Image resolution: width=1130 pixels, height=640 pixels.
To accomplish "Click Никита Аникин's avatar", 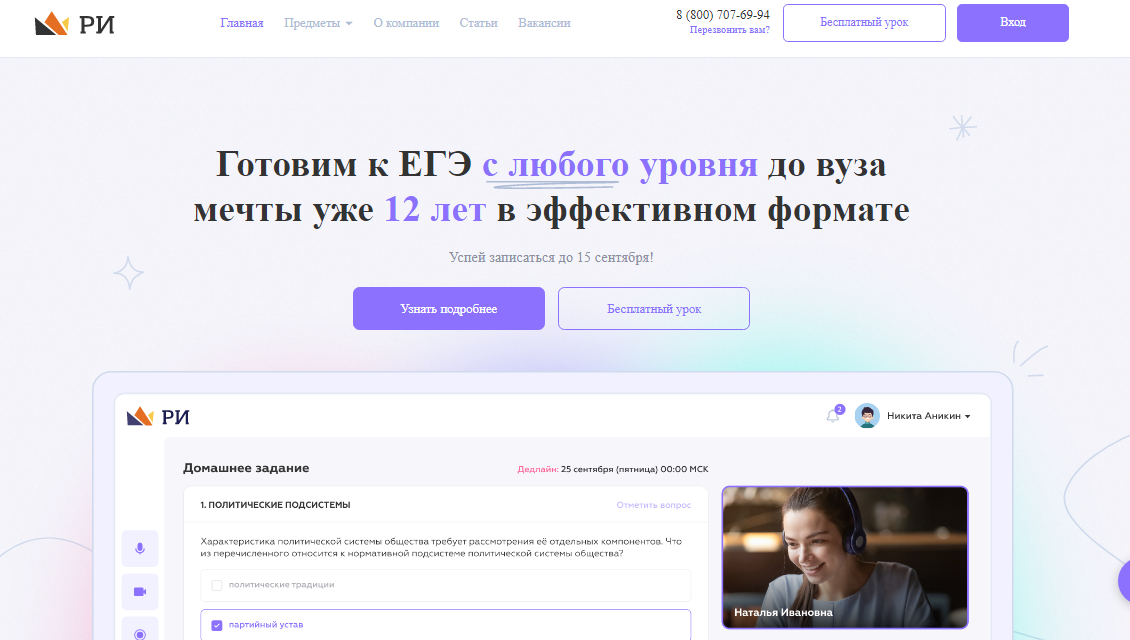I will (x=867, y=416).
